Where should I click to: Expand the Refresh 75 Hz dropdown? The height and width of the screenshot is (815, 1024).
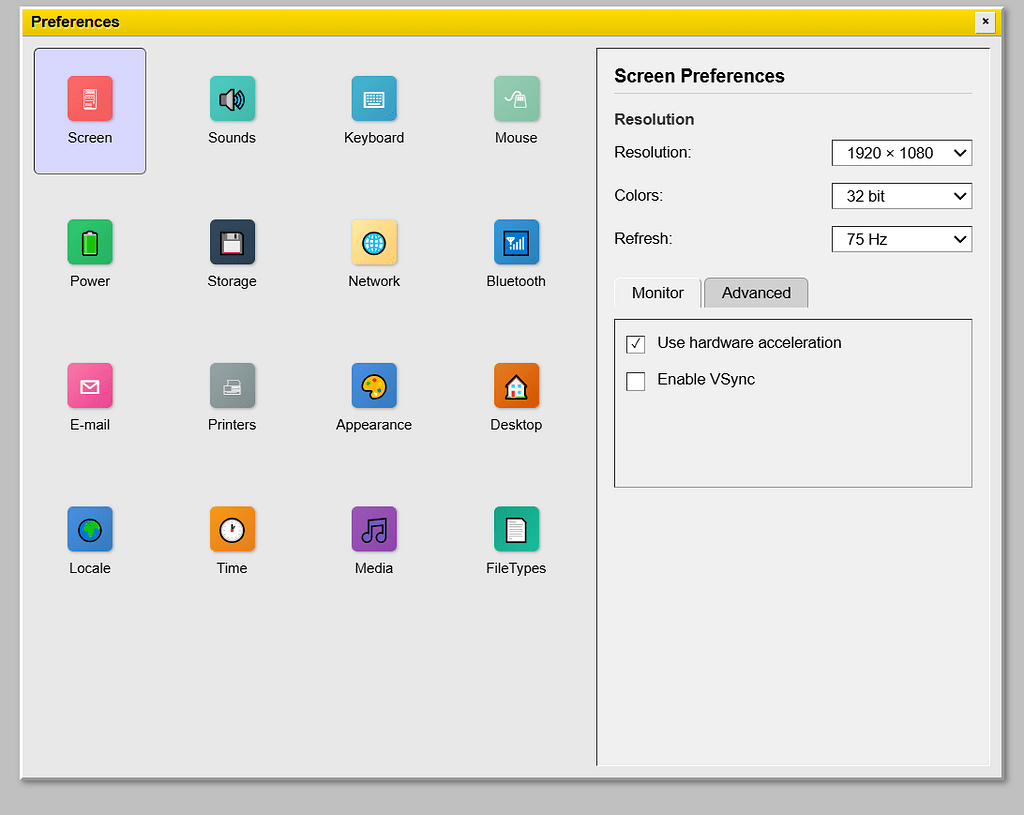point(901,239)
